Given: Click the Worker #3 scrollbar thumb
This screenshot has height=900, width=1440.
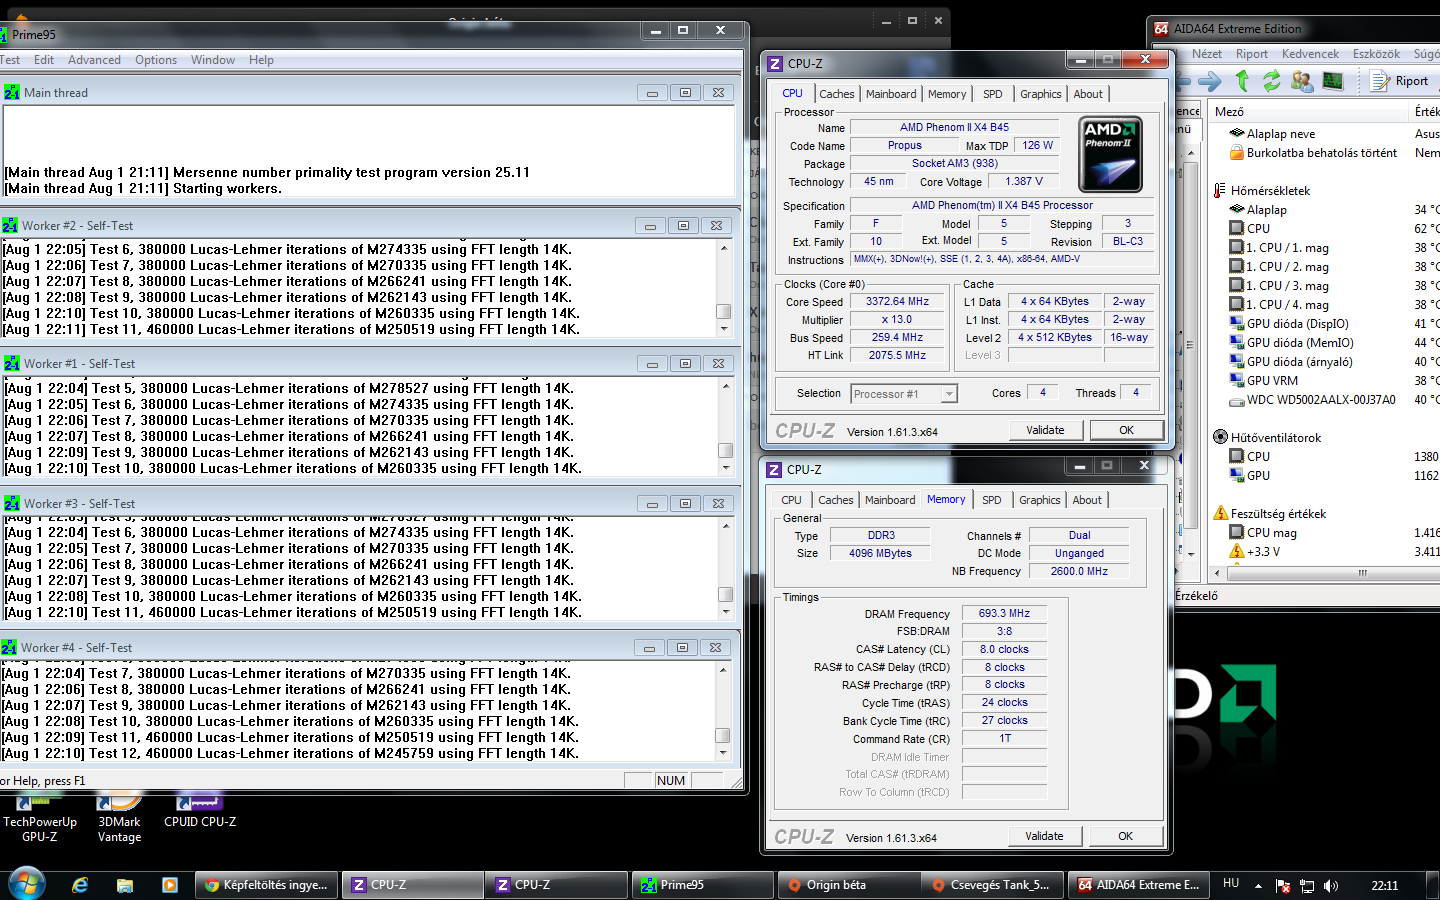Looking at the screenshot, I should coord(725,595).
